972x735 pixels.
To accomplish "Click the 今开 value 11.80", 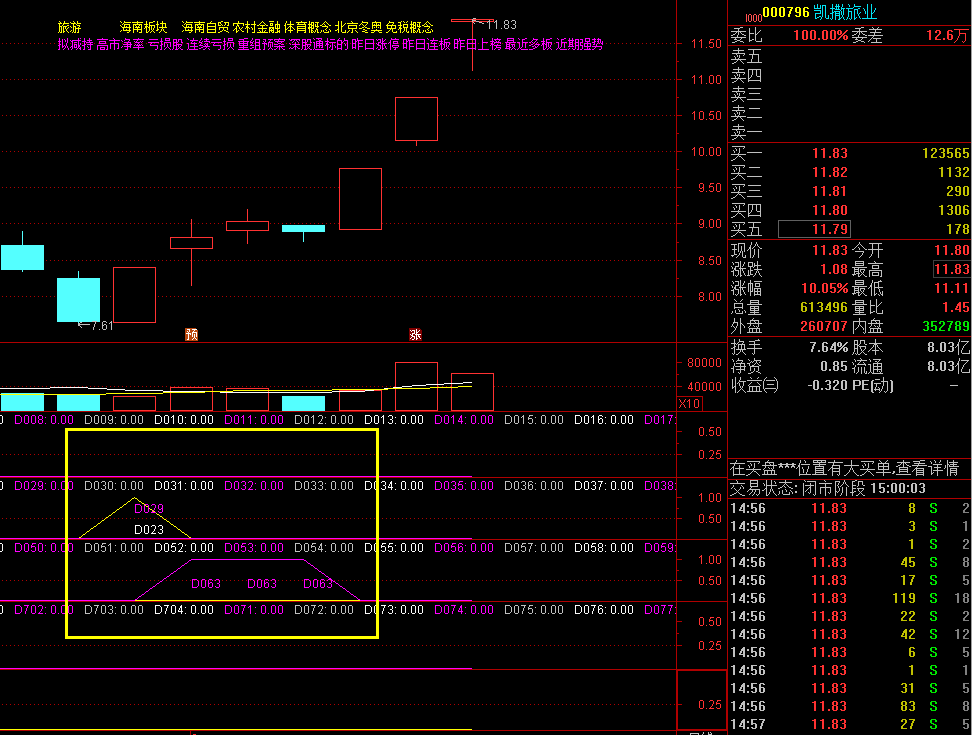I will [952, 250].
